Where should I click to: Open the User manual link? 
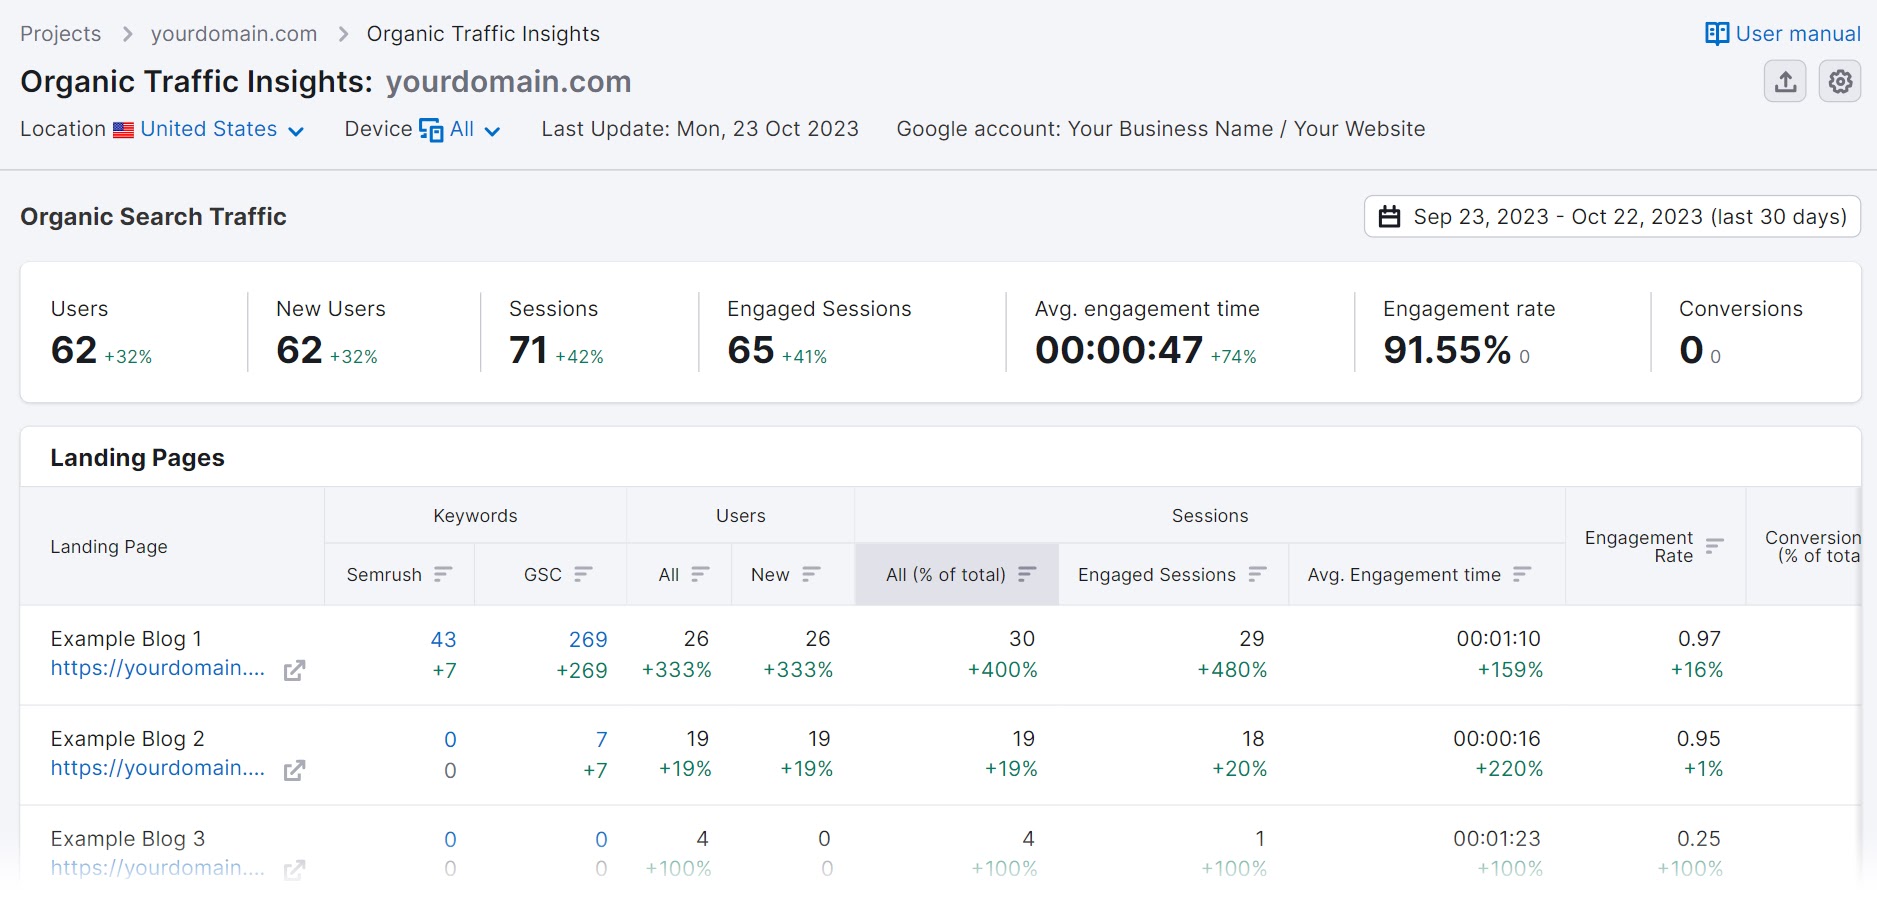[x=1796, y=33]
